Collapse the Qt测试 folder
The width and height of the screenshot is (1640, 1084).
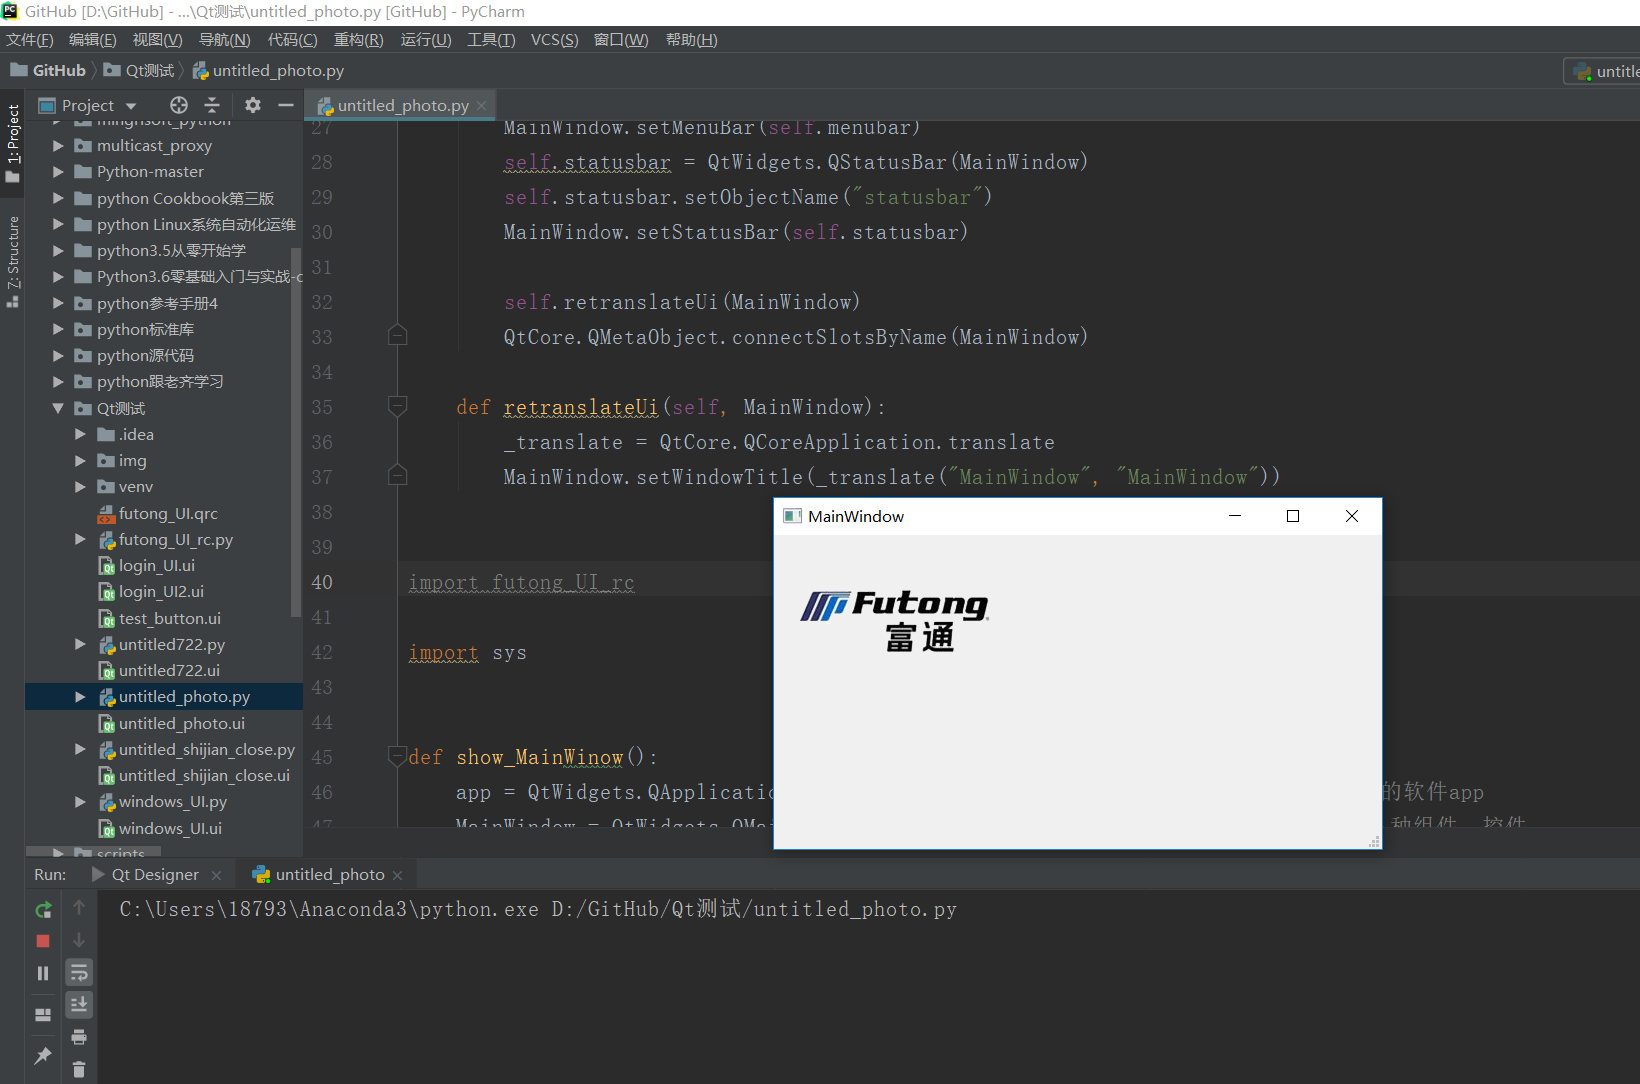click(58, 408)
